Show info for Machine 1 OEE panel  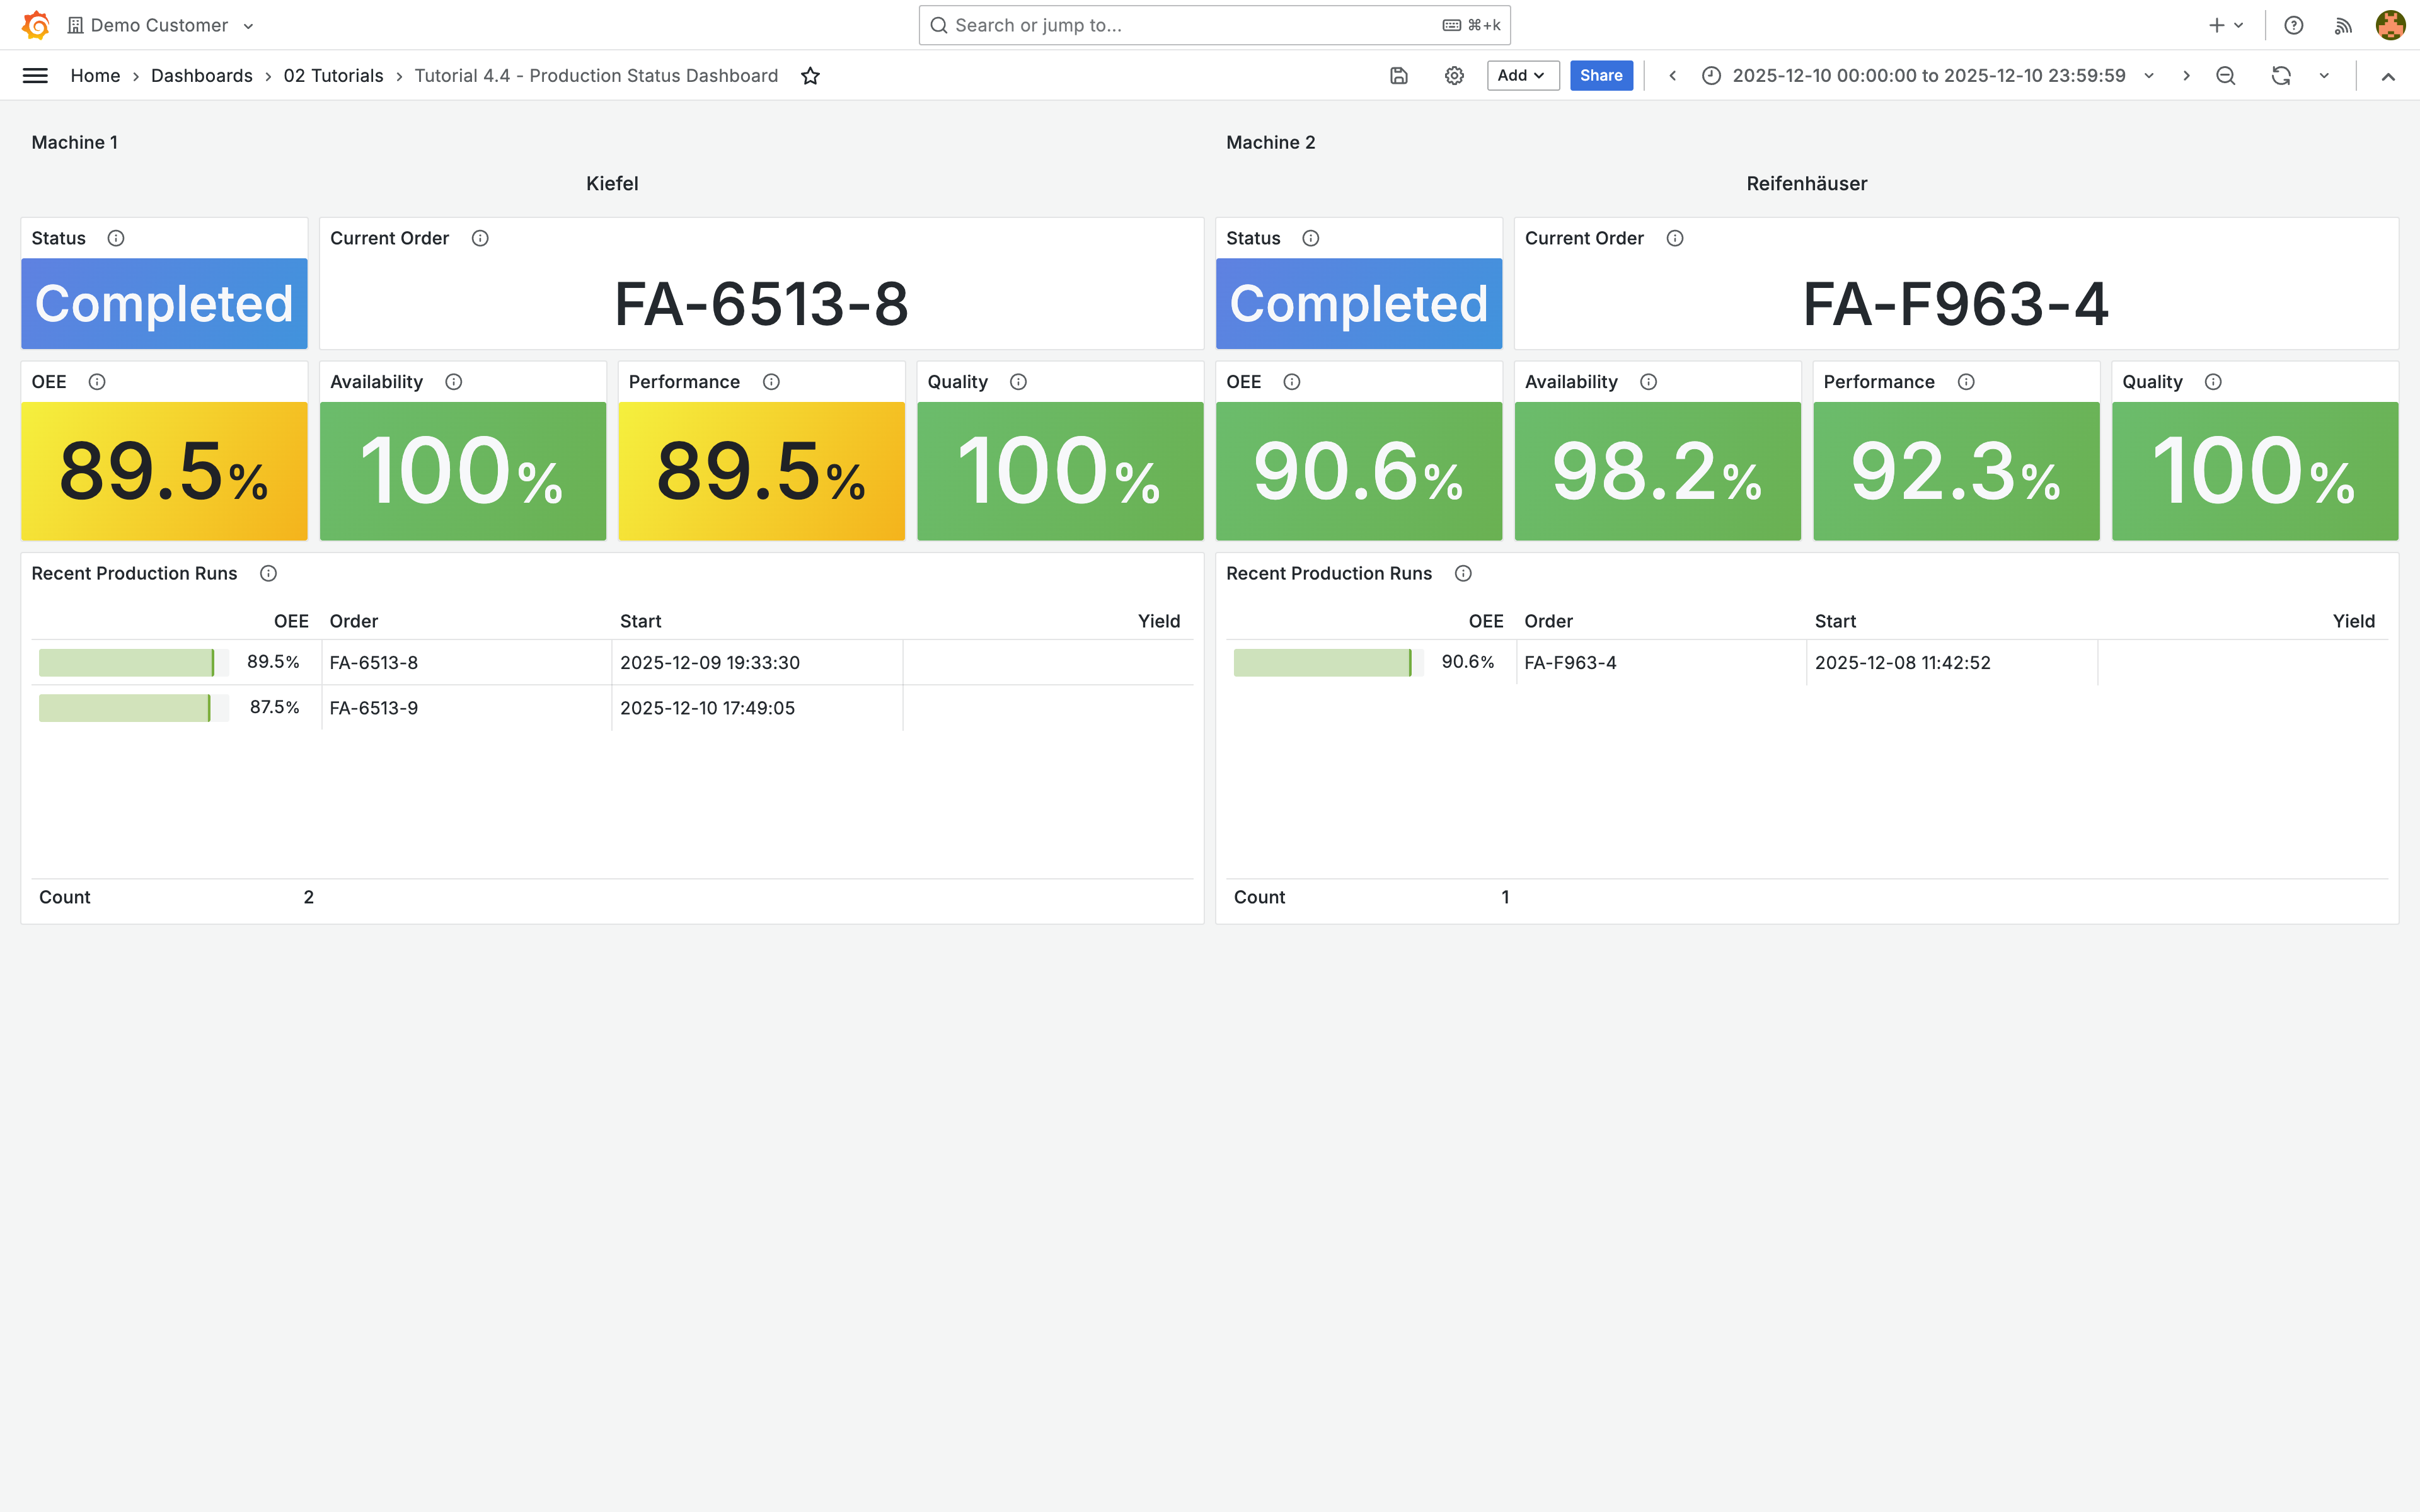97,382
